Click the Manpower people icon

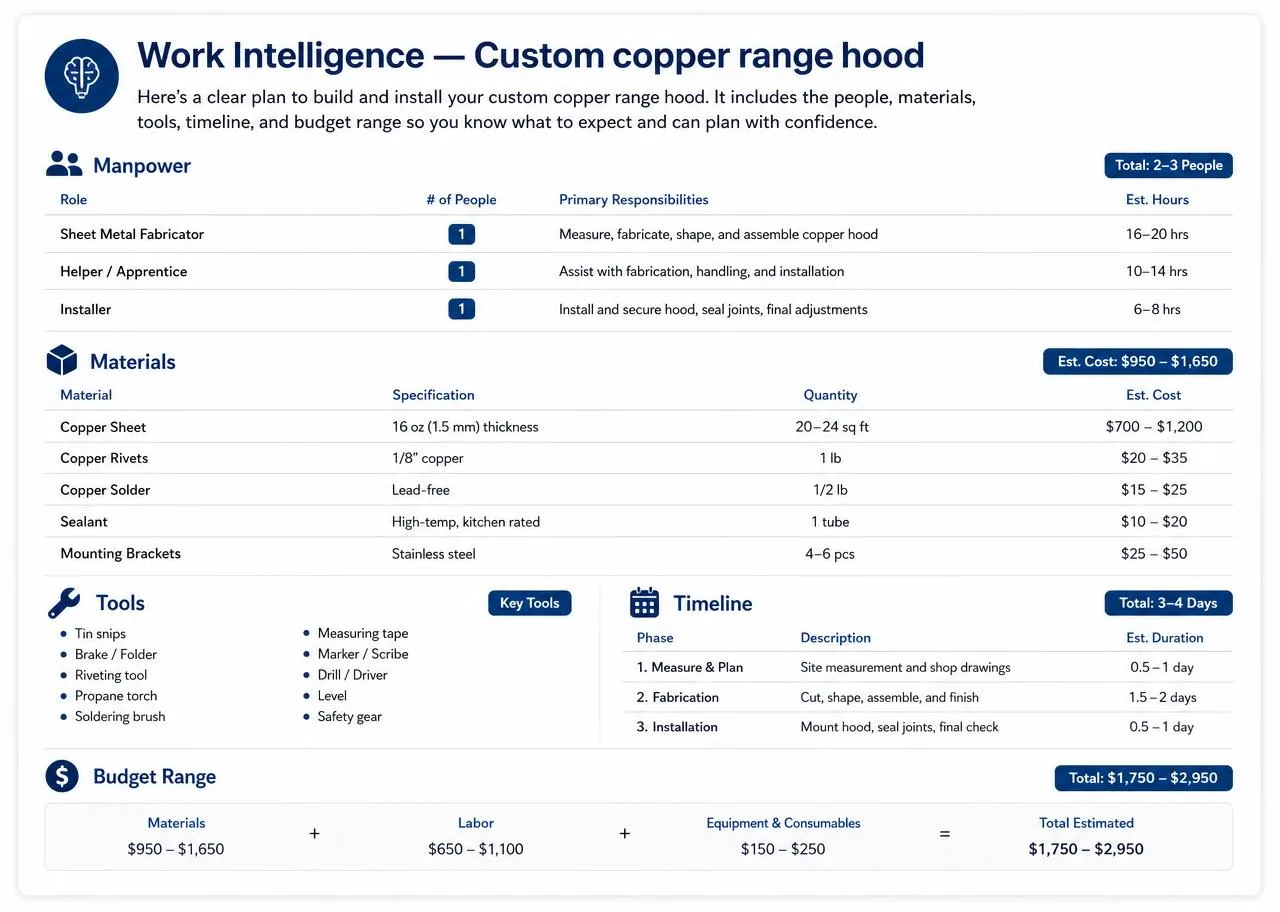pyautogui.click(x=64, y=165)
